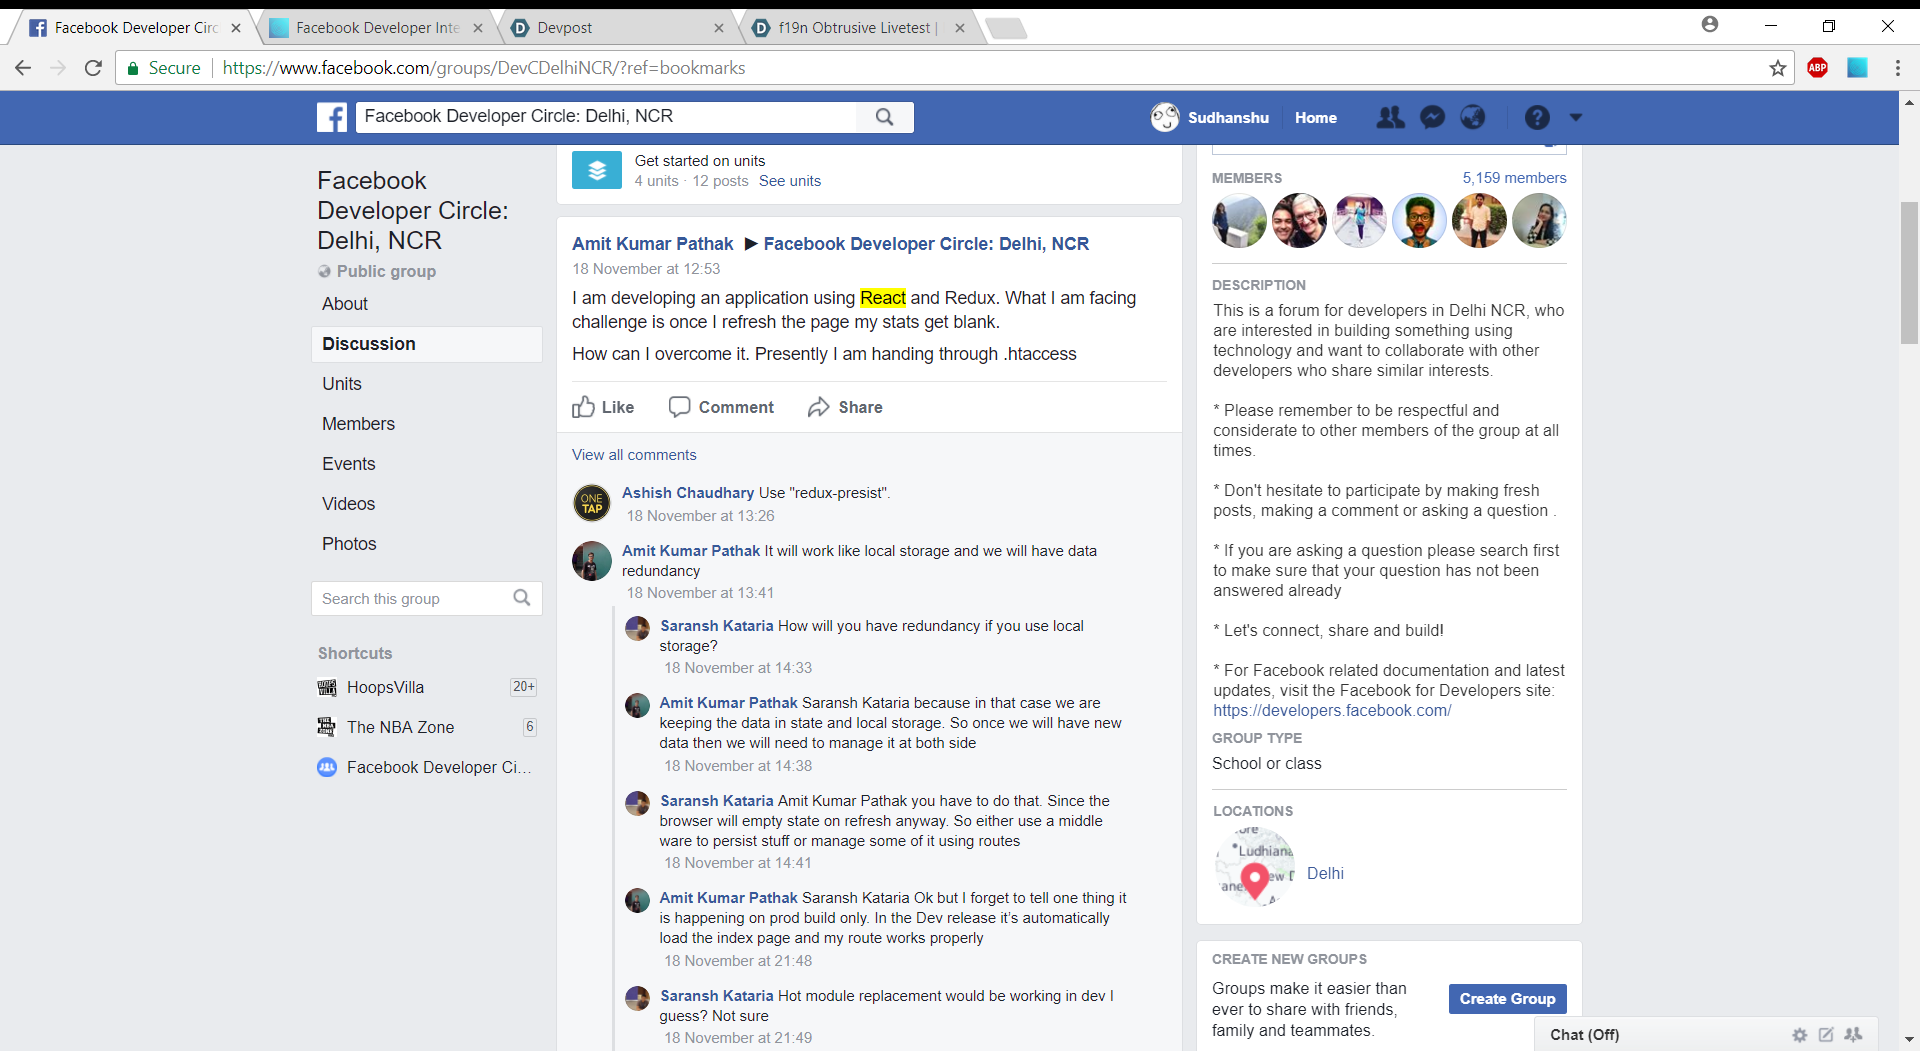Click the Chat (Off) bar label
The height and width of the screenshot is (1051, 1920).
pyautogui.click(x=1585, y=1035)
